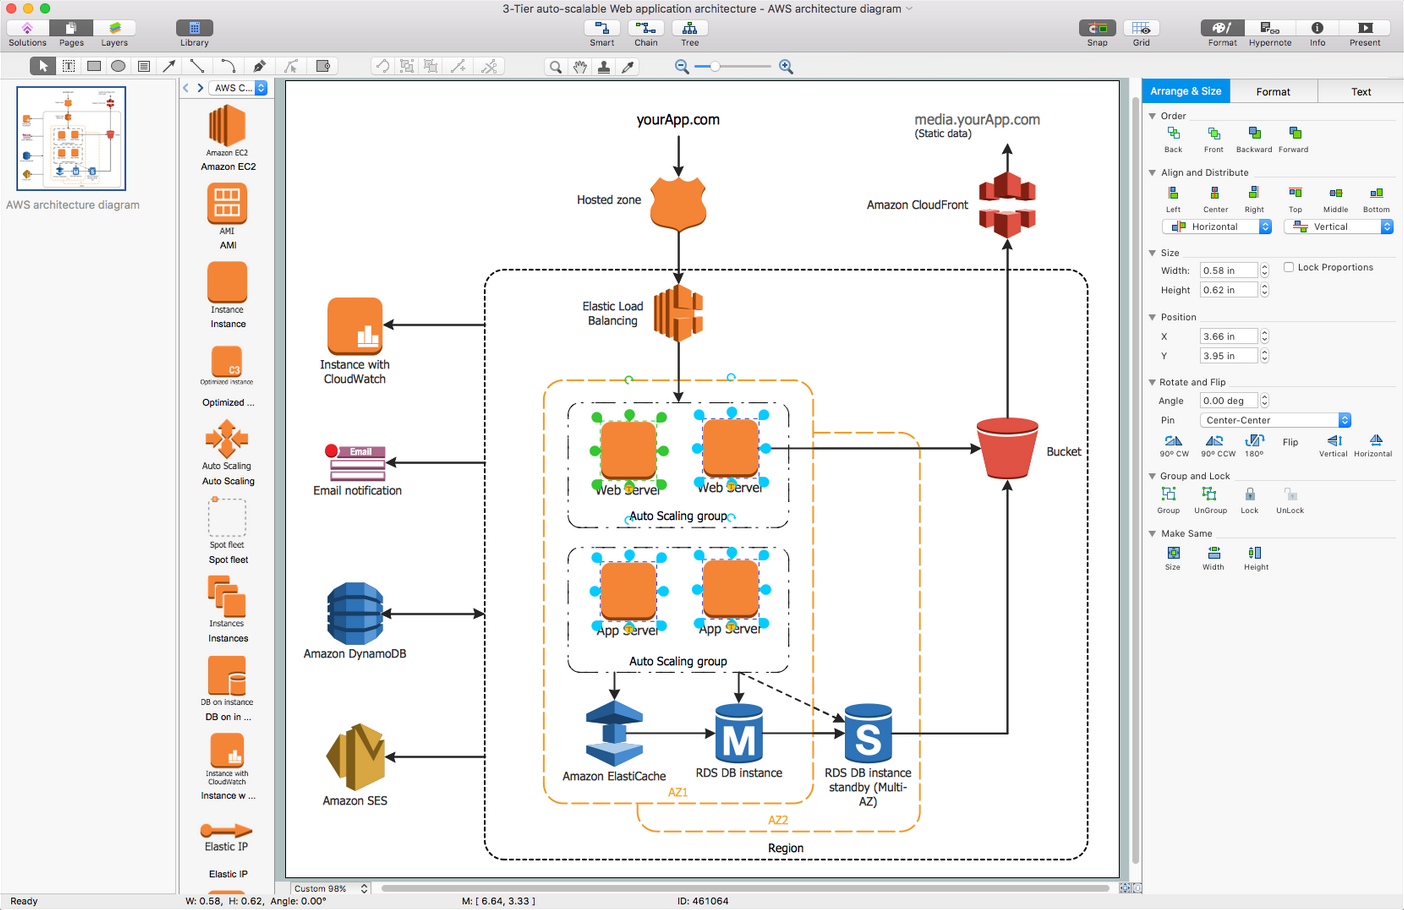Enable the Lock Proportions checkbox
1404x910 pixels.
1289,267
